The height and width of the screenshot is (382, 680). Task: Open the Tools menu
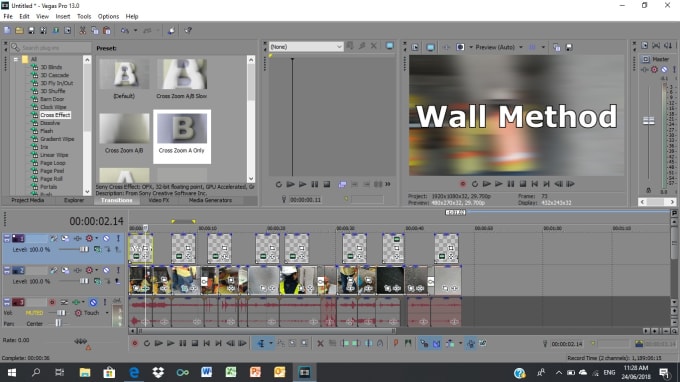point(84,16)
